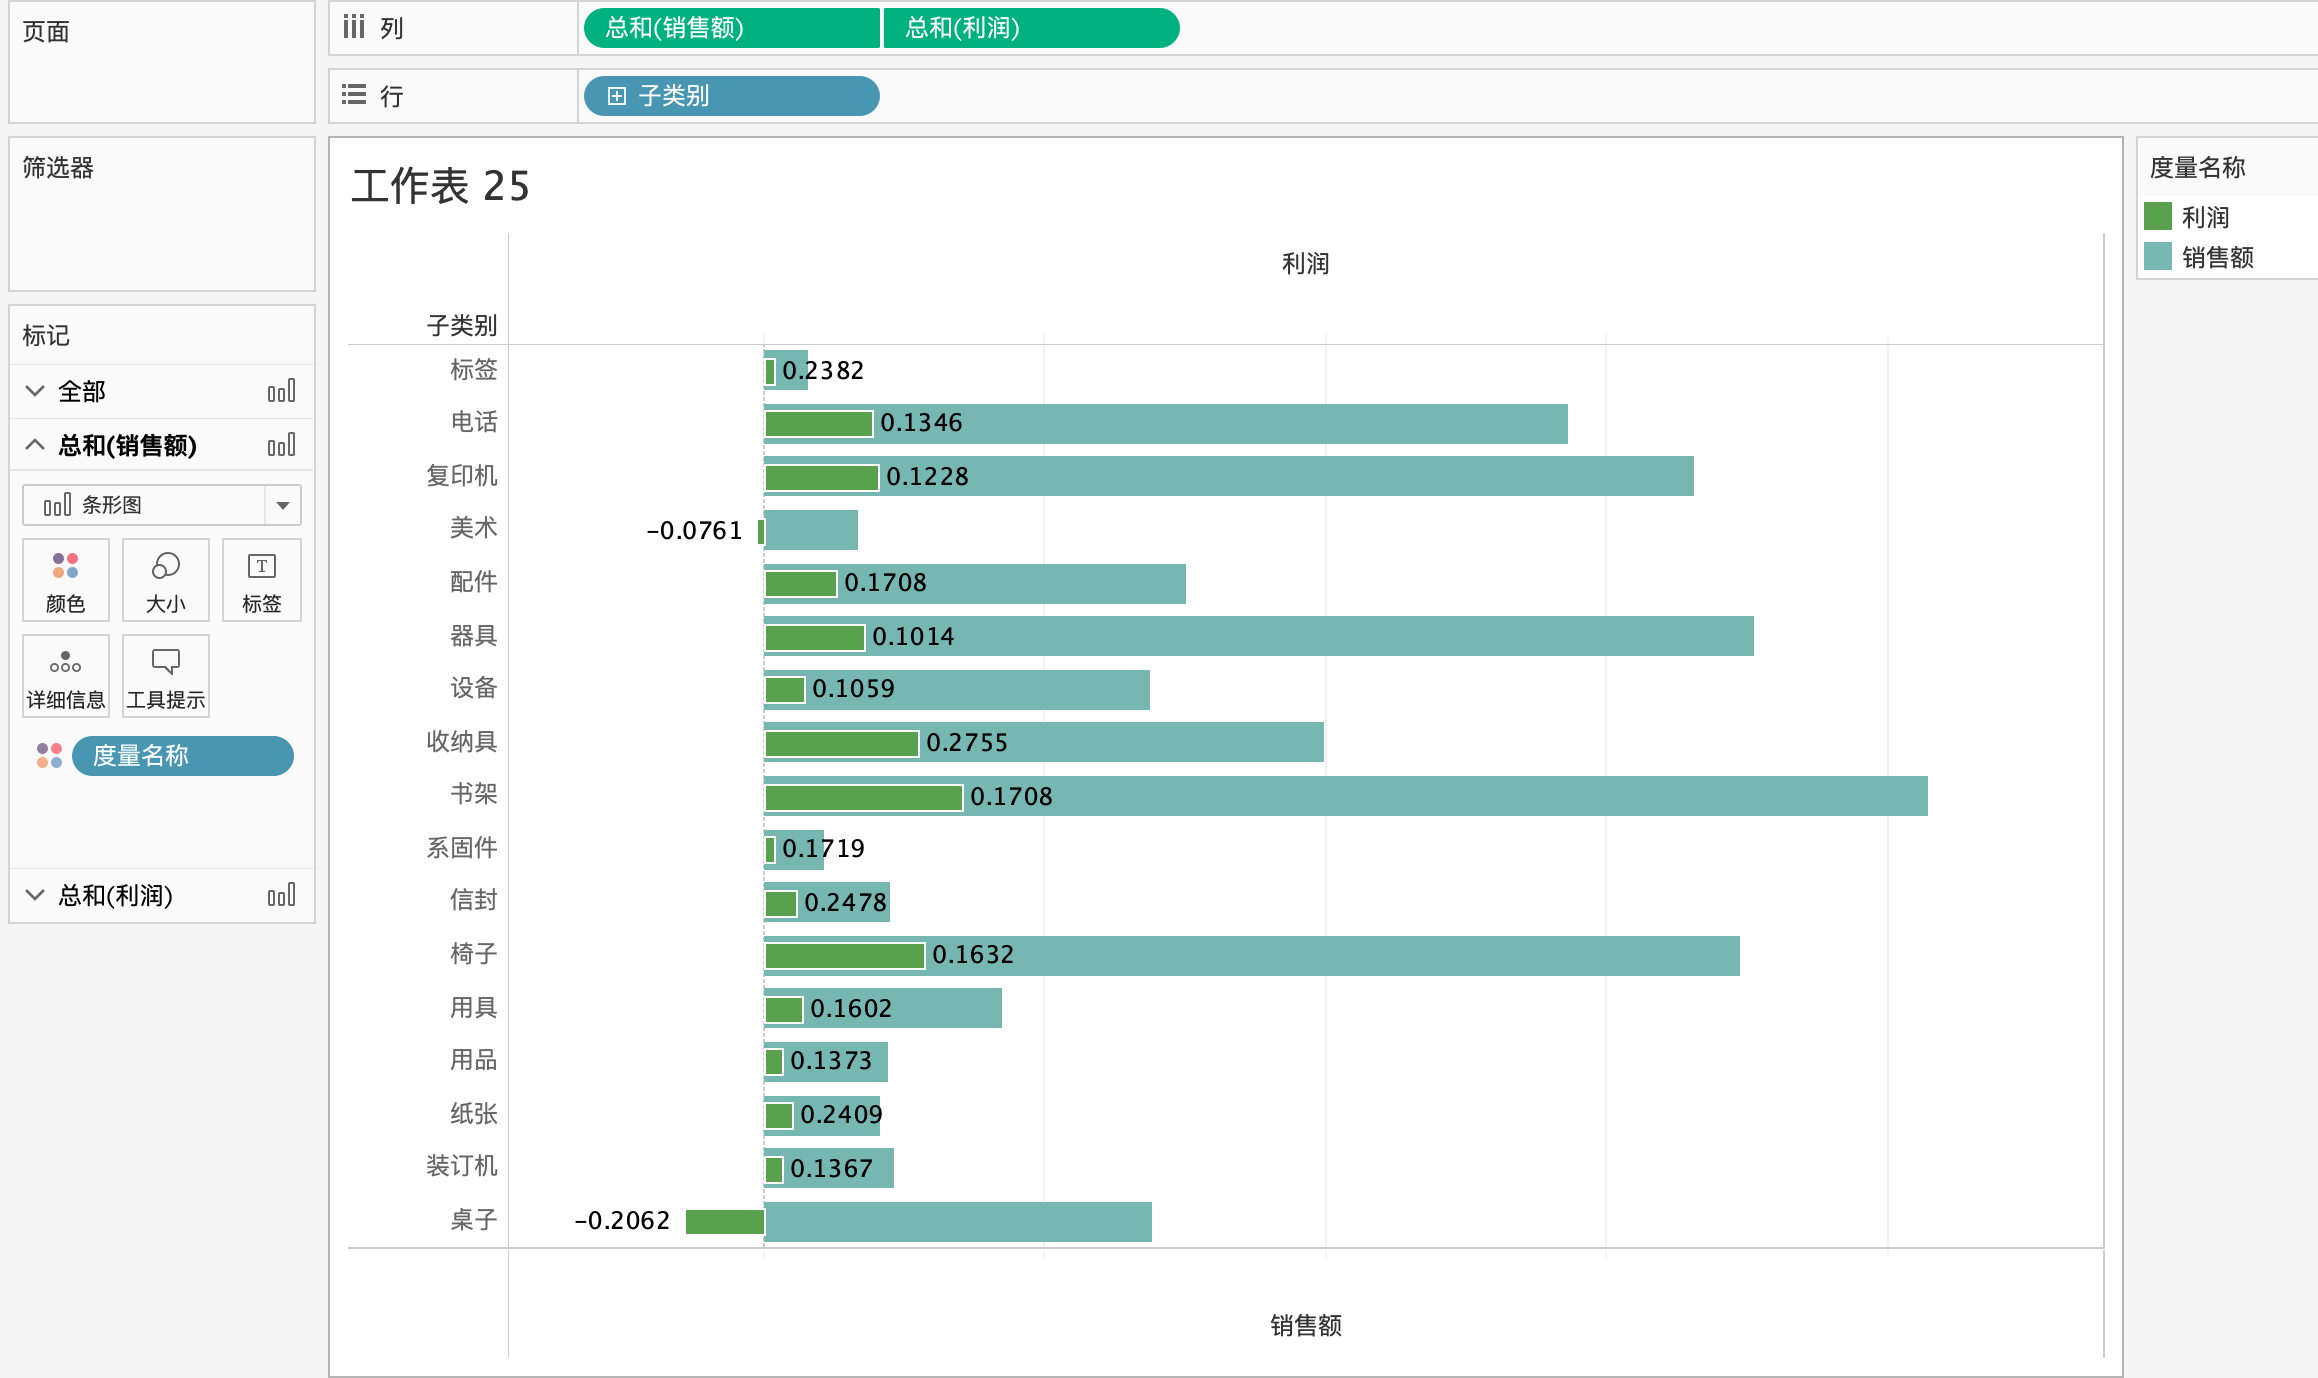Click the 颜色 (Color) marks card icon

(65, 581)
